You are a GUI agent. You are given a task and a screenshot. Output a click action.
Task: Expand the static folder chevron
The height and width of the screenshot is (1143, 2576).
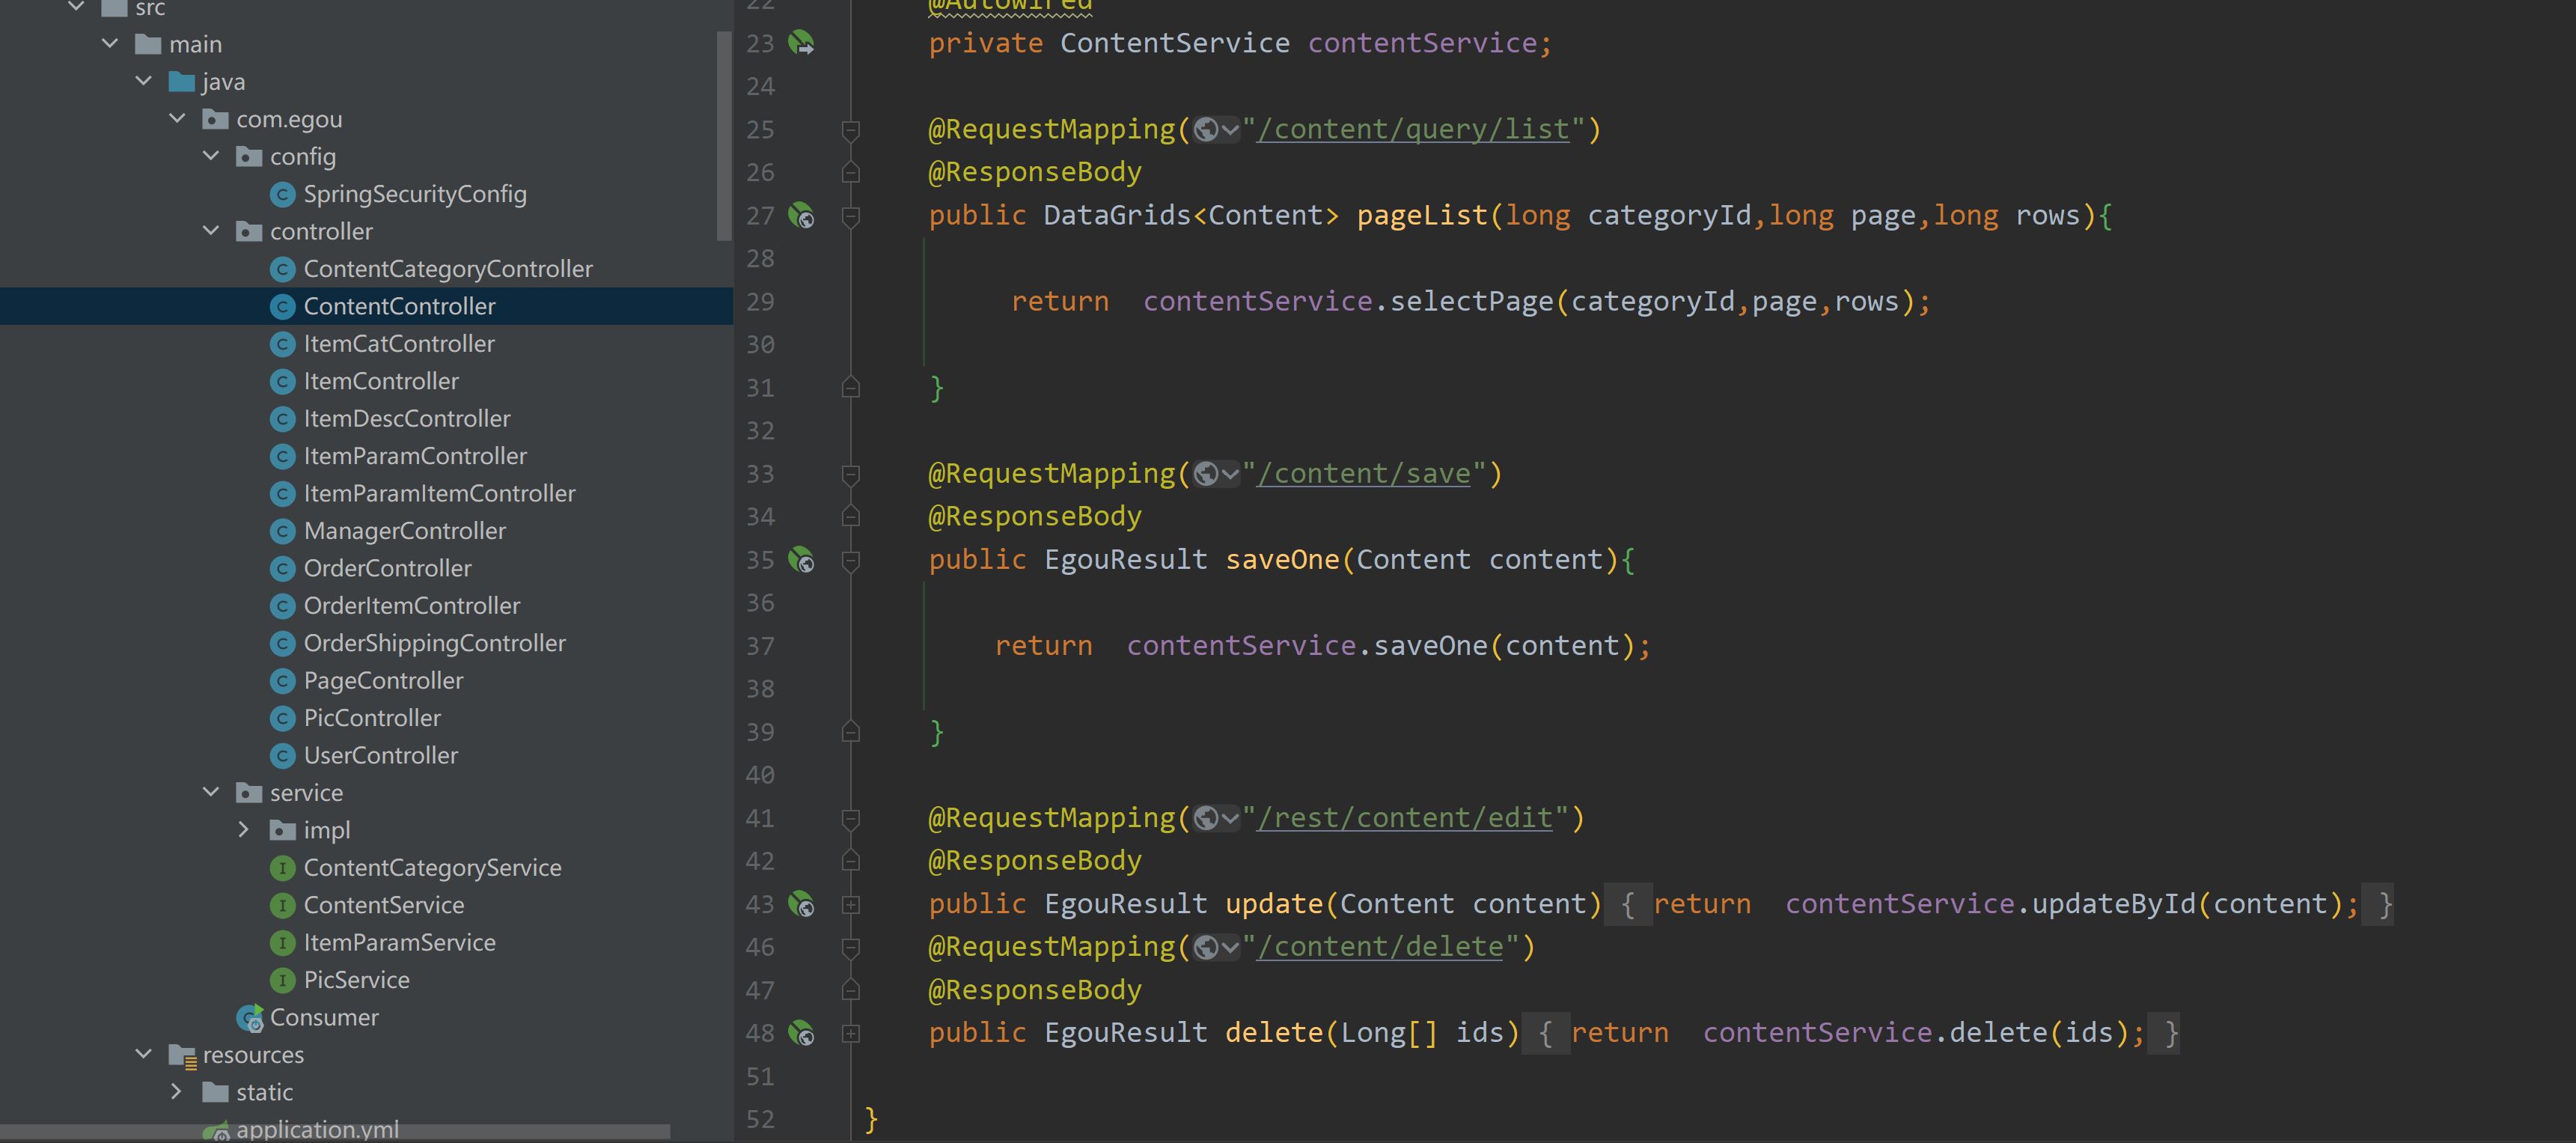[x=177, y=1092]
